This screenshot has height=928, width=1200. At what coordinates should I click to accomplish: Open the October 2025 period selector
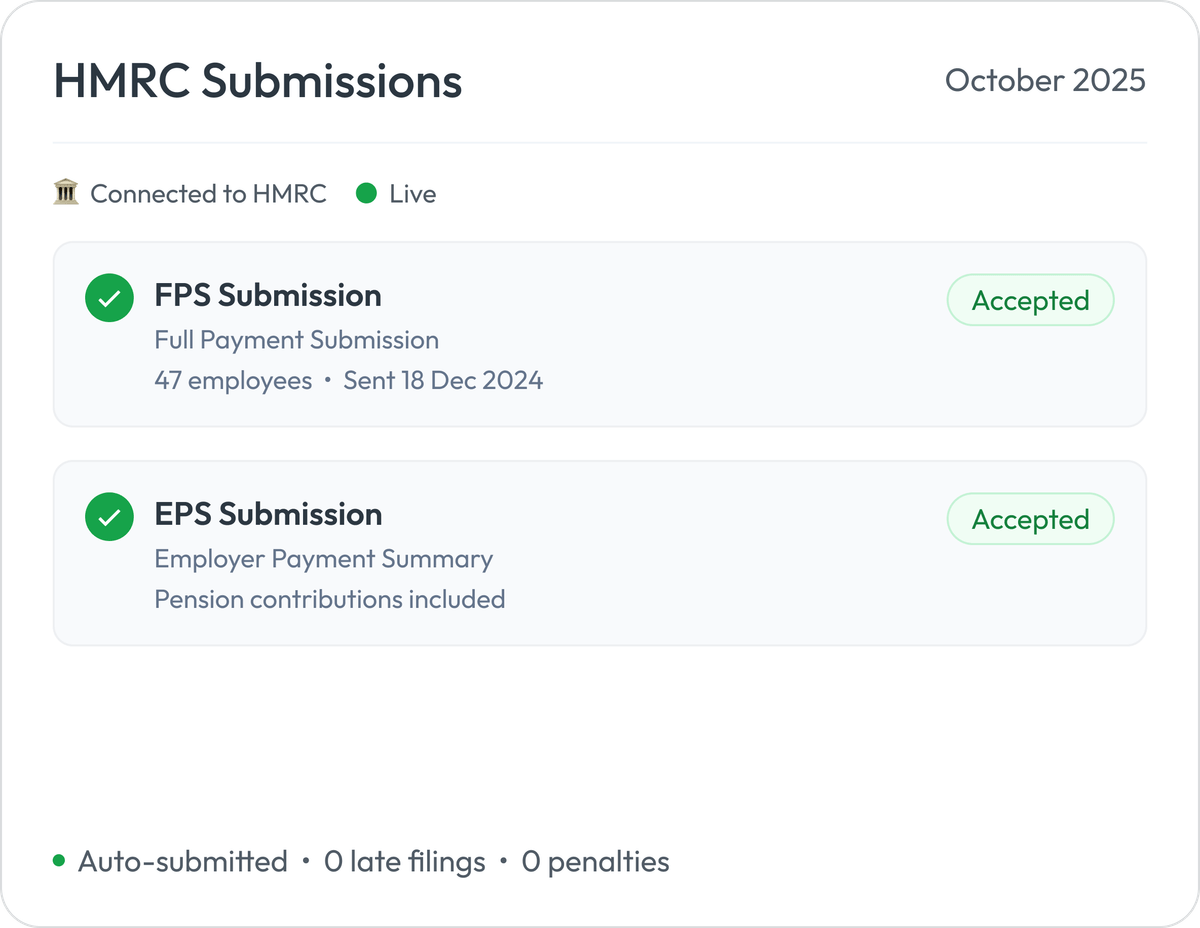click(1046, 81)
